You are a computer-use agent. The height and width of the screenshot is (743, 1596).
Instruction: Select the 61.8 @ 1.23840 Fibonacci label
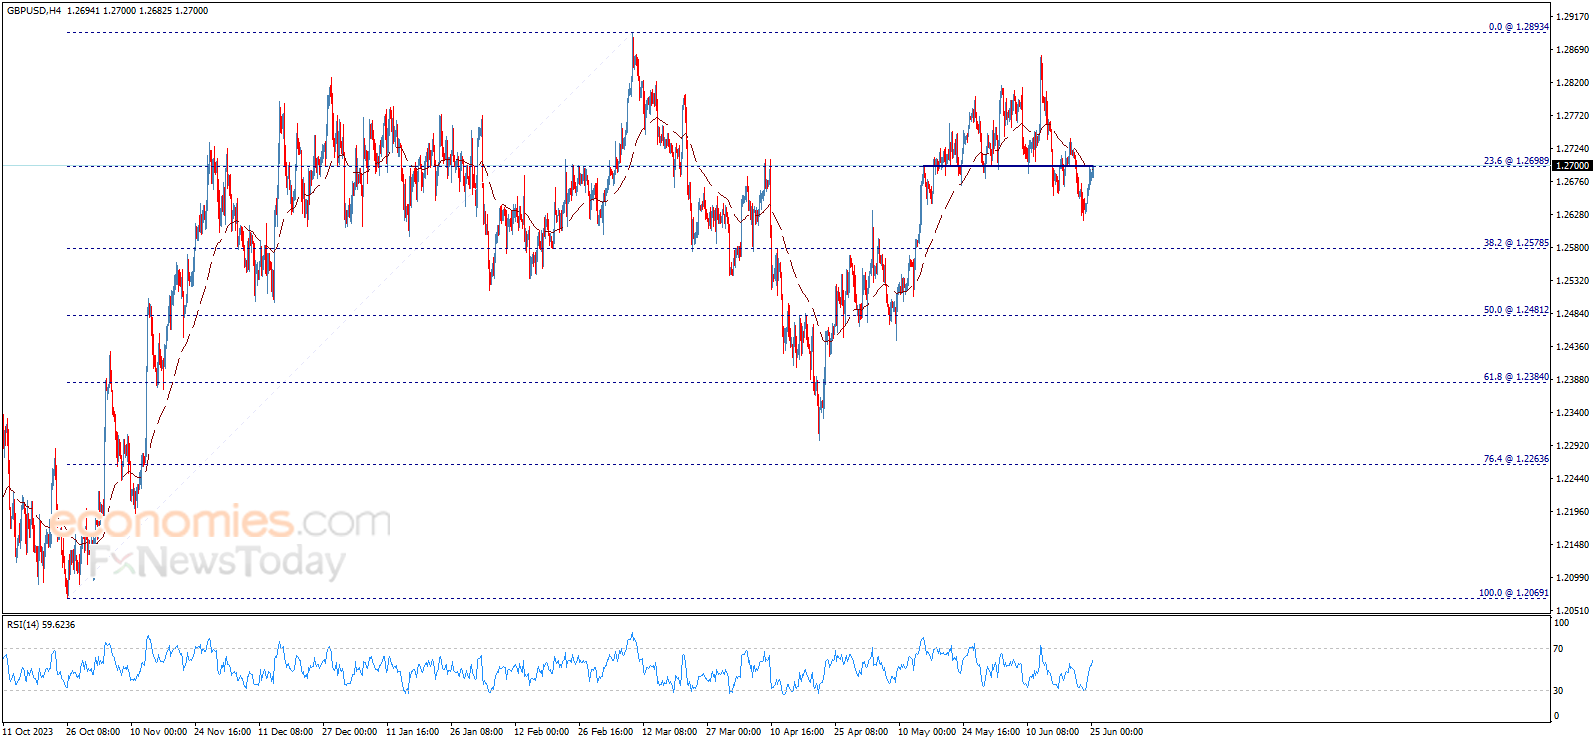point(1516,377)
